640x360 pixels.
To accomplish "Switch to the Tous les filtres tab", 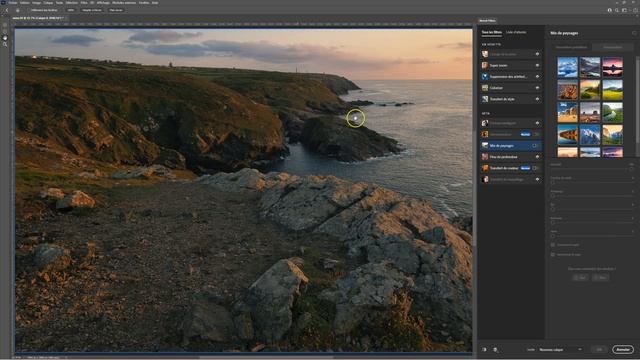I will click(491, 32).
